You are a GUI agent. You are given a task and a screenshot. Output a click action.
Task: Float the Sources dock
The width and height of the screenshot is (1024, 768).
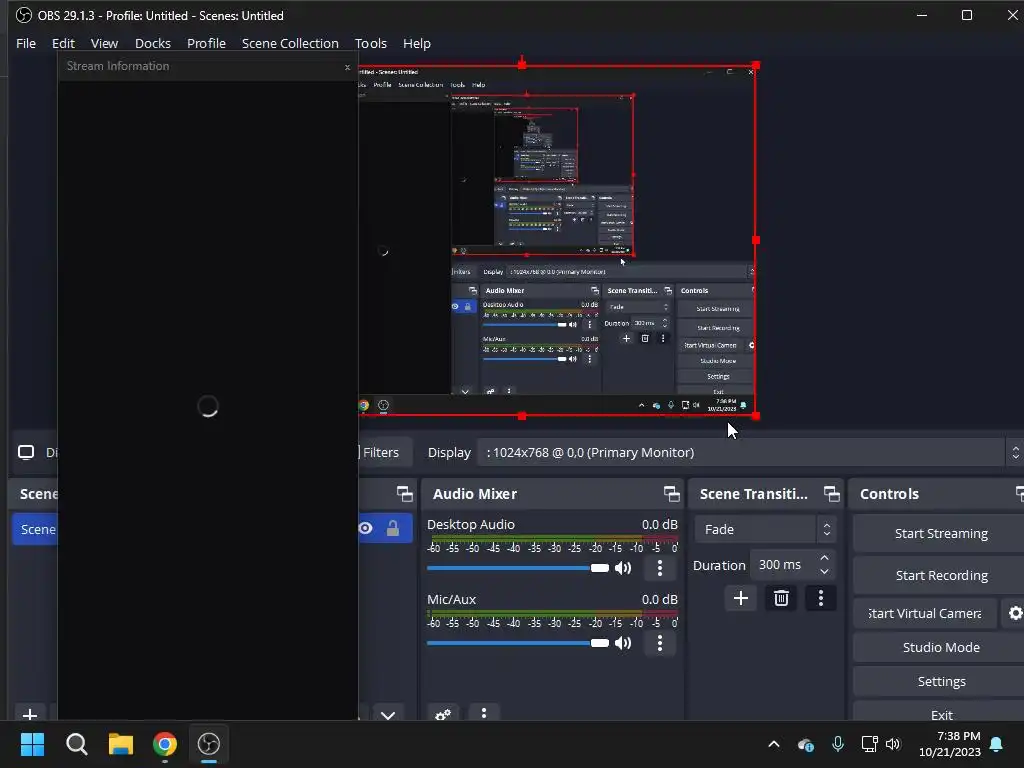pos(405,494)
